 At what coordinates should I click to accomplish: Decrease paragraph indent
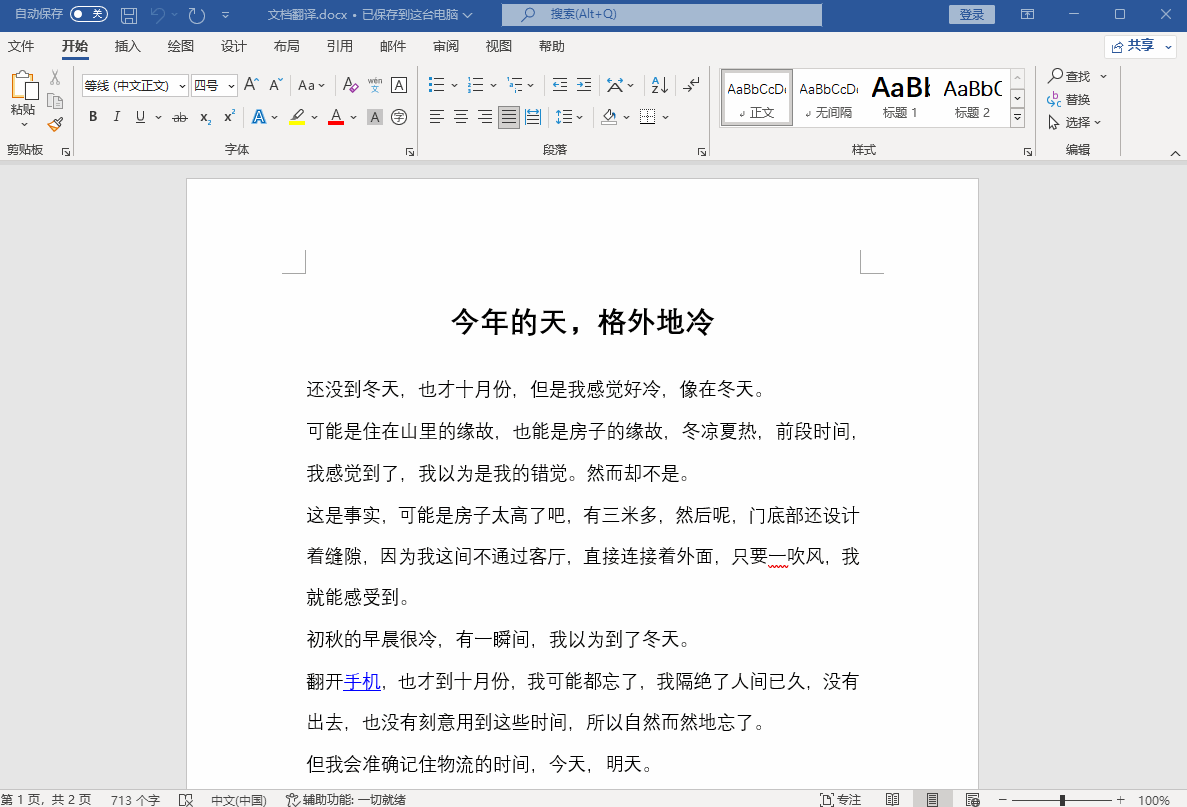click(x=559, y=85)
